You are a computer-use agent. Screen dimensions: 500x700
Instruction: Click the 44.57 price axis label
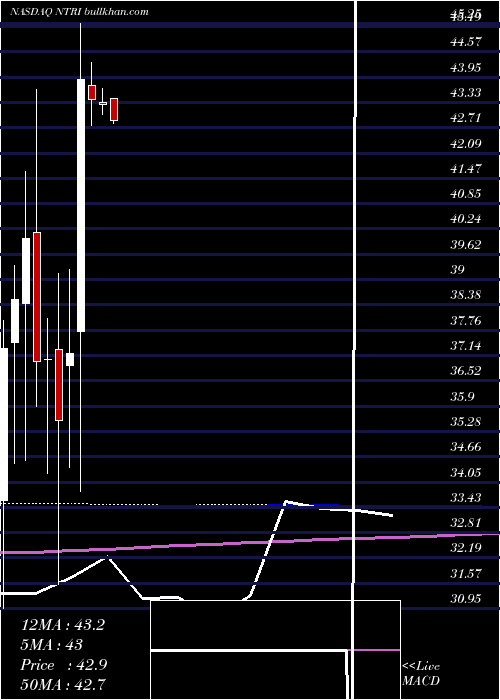coord(466,42)
